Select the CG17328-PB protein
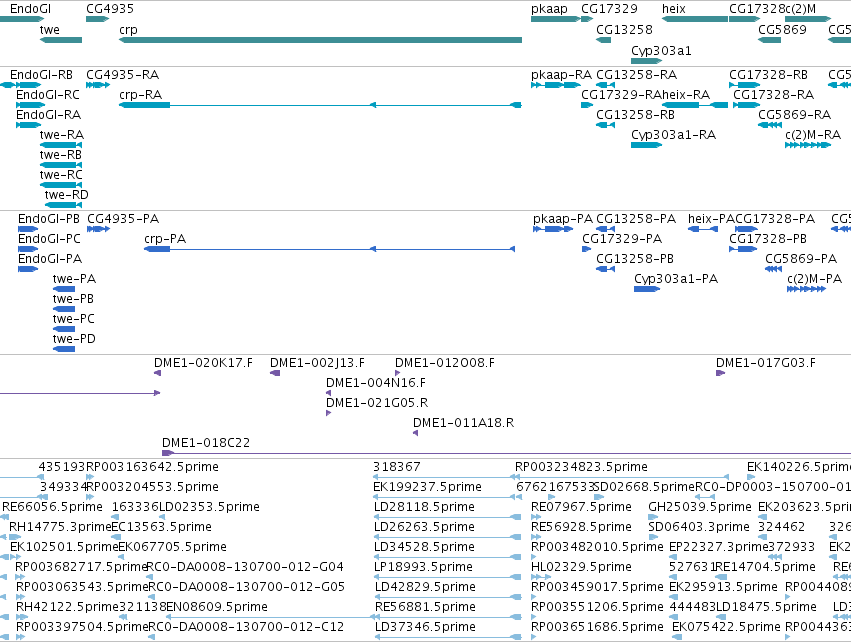Viewport: 851px width, 642px height. [x=742, y=249]
